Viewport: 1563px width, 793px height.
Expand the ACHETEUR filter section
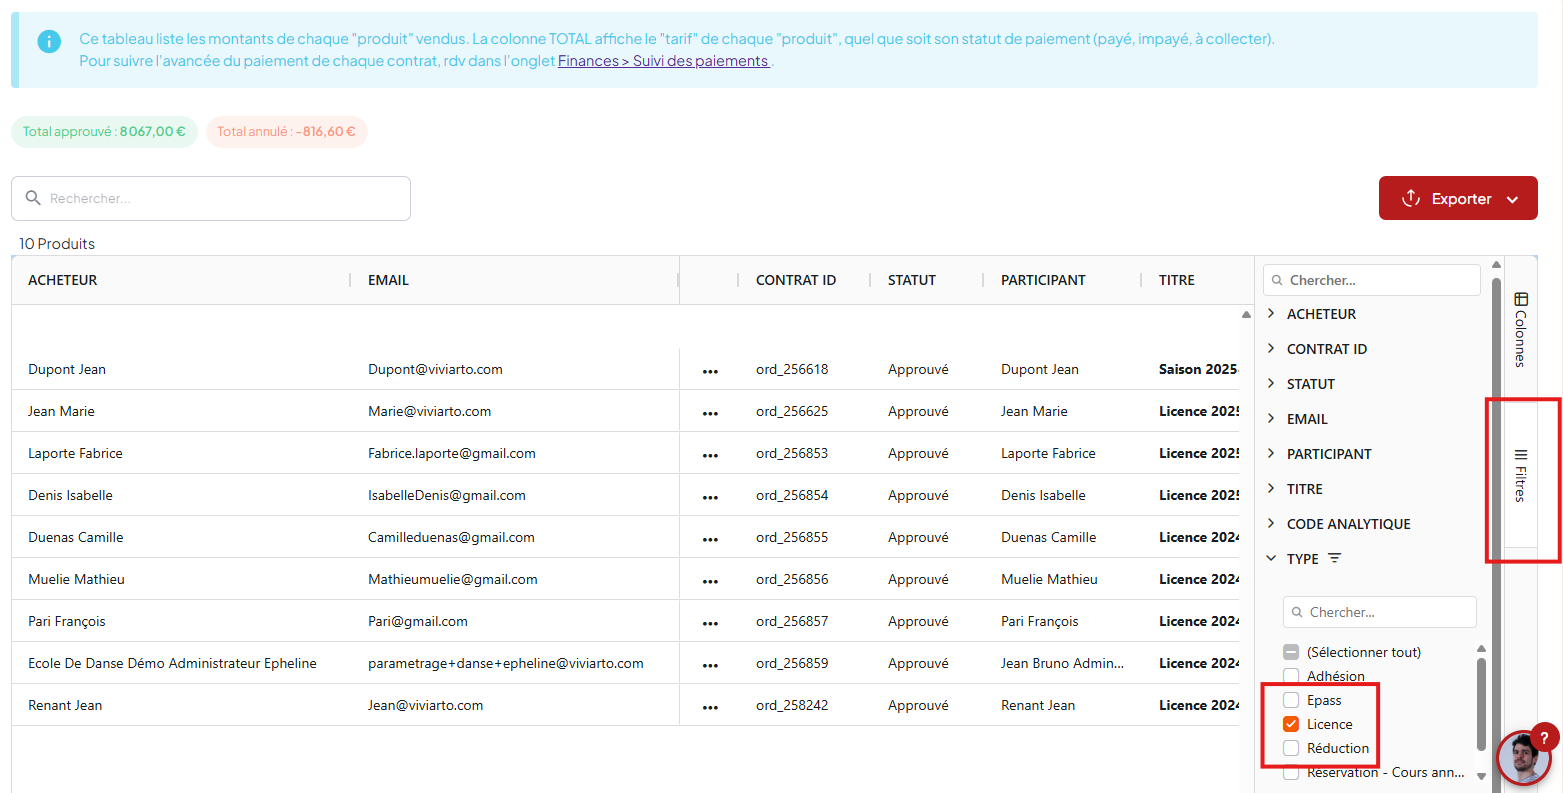pos(1271,314)
